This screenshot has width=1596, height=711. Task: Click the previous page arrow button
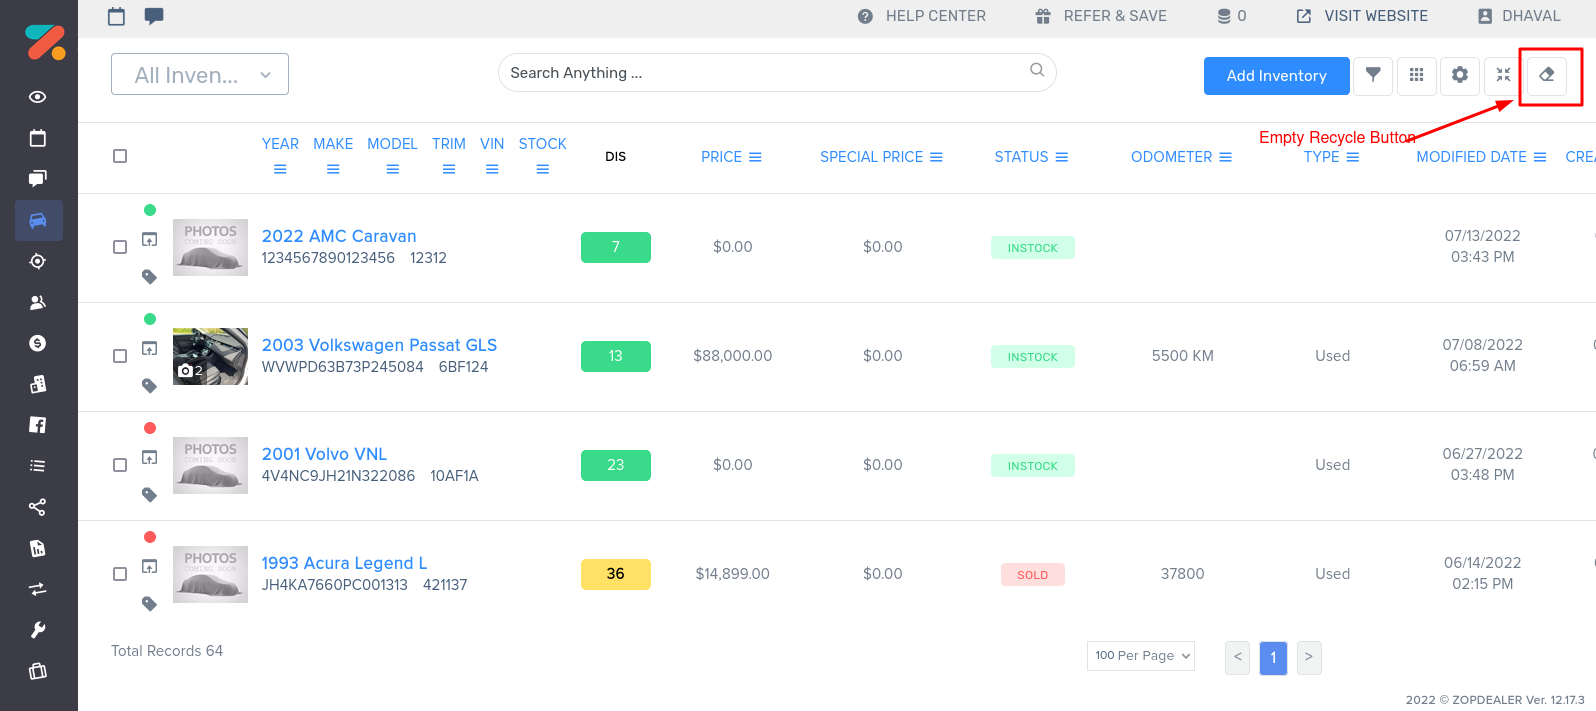pyautogui.click(x=1238, y=657)
